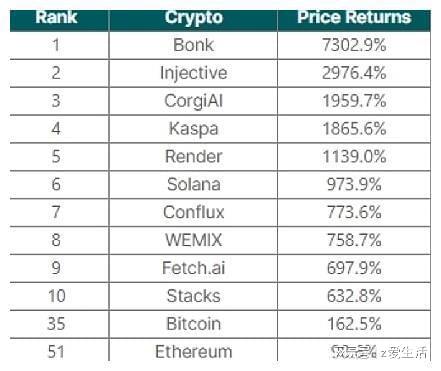Viewport: 441px width, 371px height.
Task: Click the 973.9% Solana return value
Action: click(x=354, y=185)
